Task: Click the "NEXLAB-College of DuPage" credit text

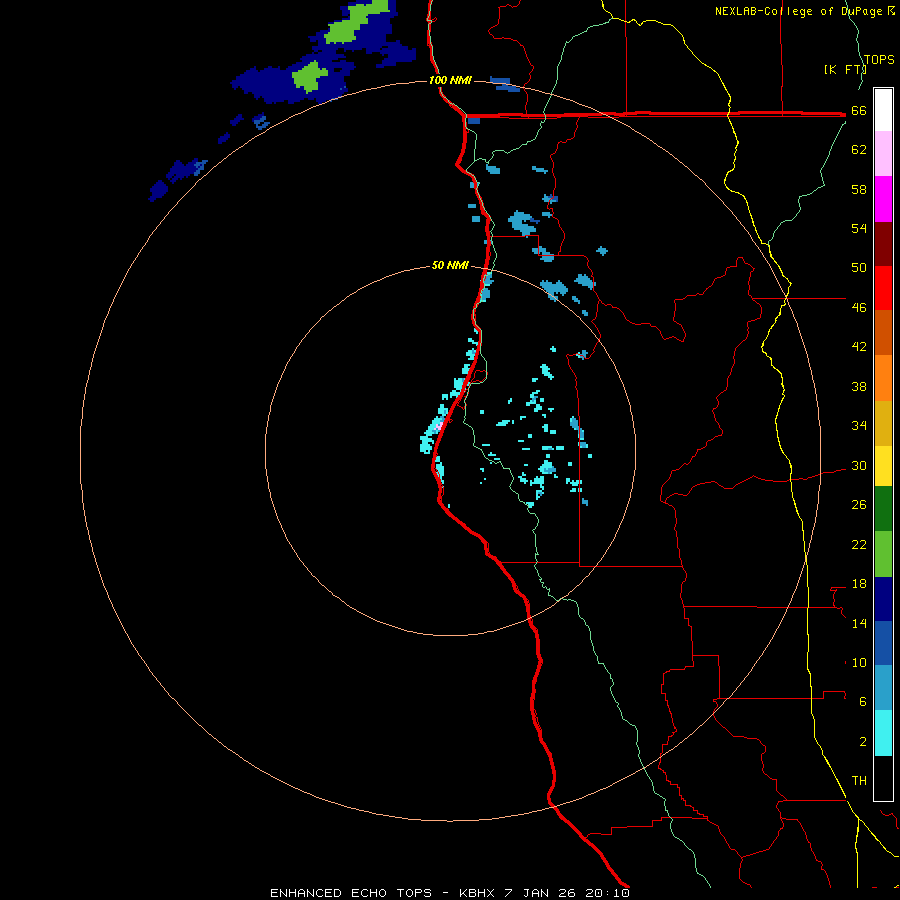Action: (798, 11)
